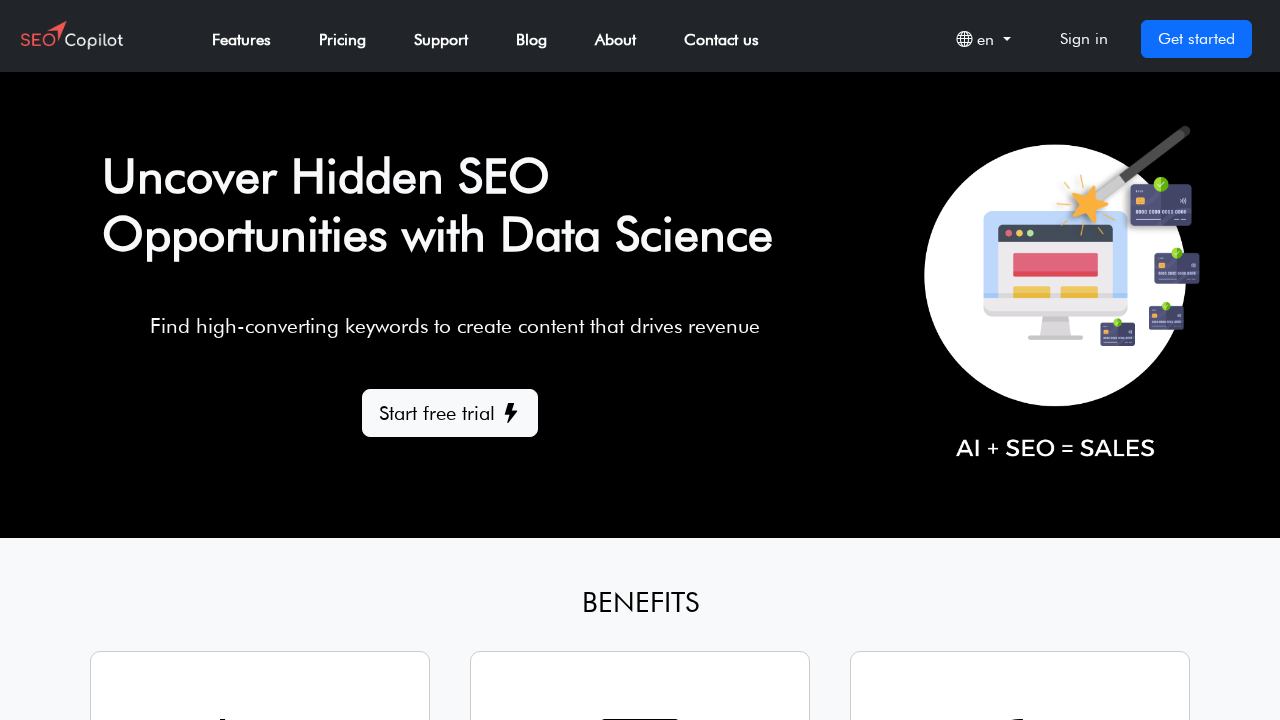
Task: Collapse the en dropdown arrow in navbar
Action: (x=1007, y=40)
